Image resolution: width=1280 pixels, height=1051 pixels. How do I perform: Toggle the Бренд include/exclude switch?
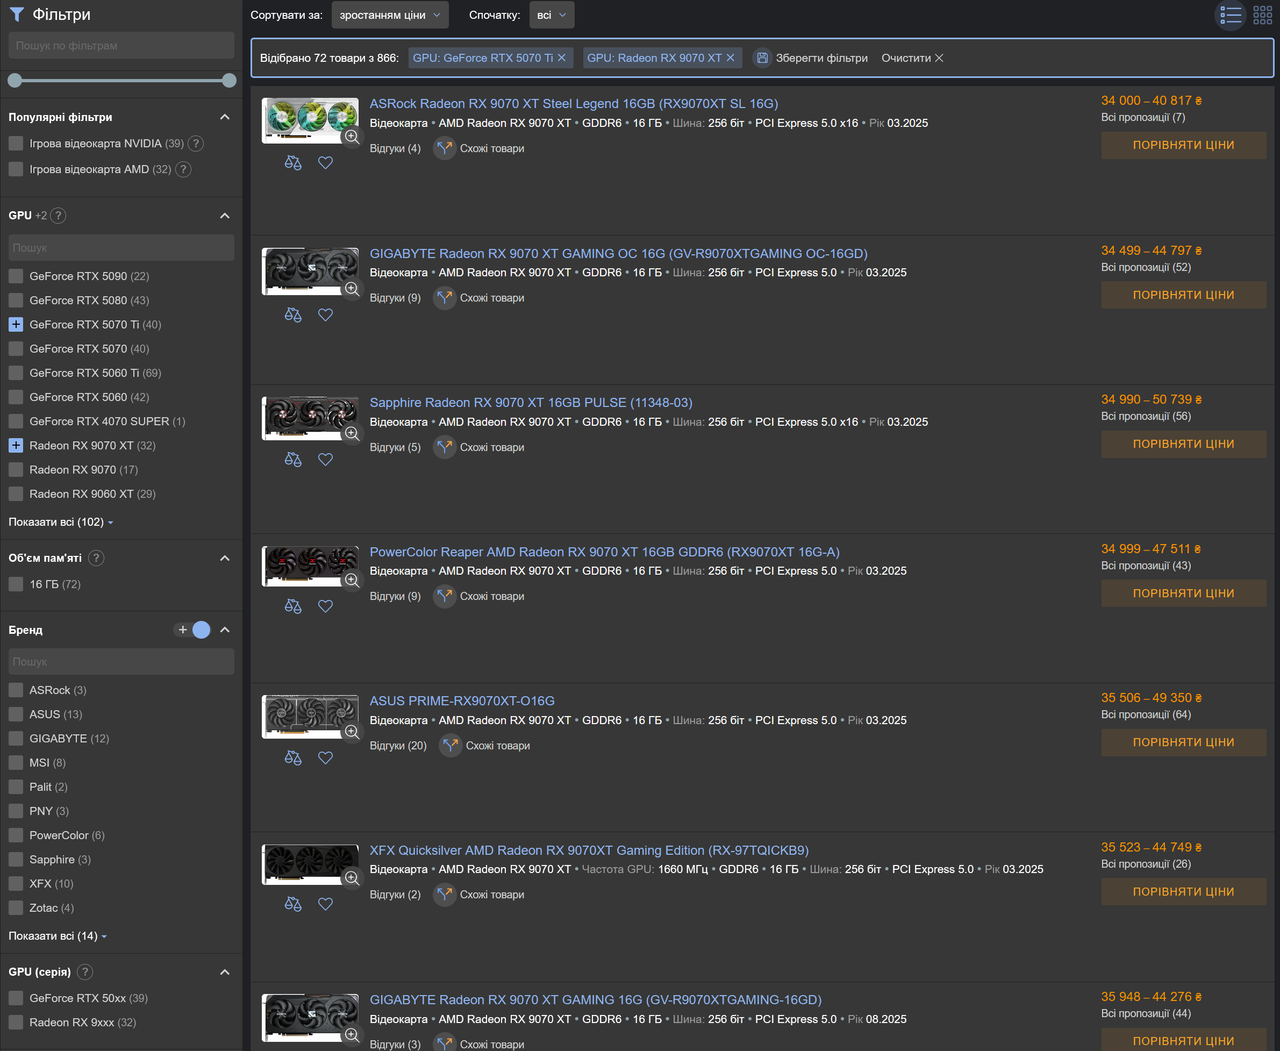click(x=192, y=630)
